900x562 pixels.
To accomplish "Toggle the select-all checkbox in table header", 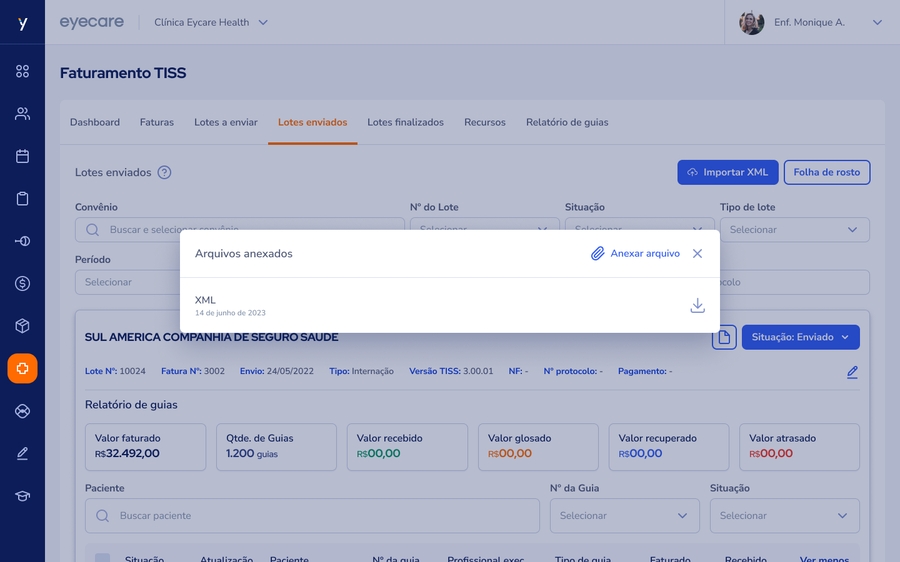I will pos(102,558).
